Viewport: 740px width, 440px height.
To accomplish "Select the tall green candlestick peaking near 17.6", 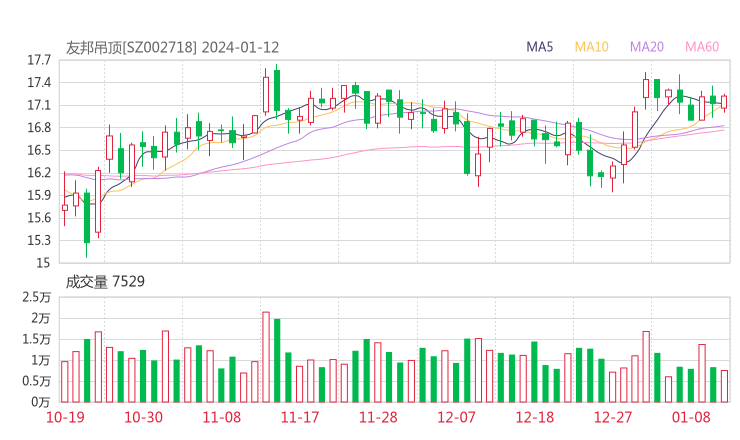I will [x=277, y=91].
